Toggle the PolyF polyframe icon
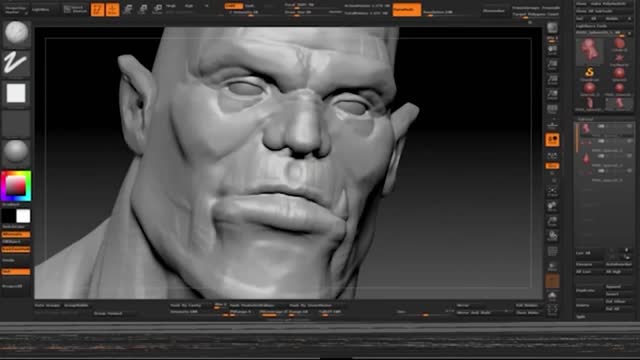 [552, 251]
